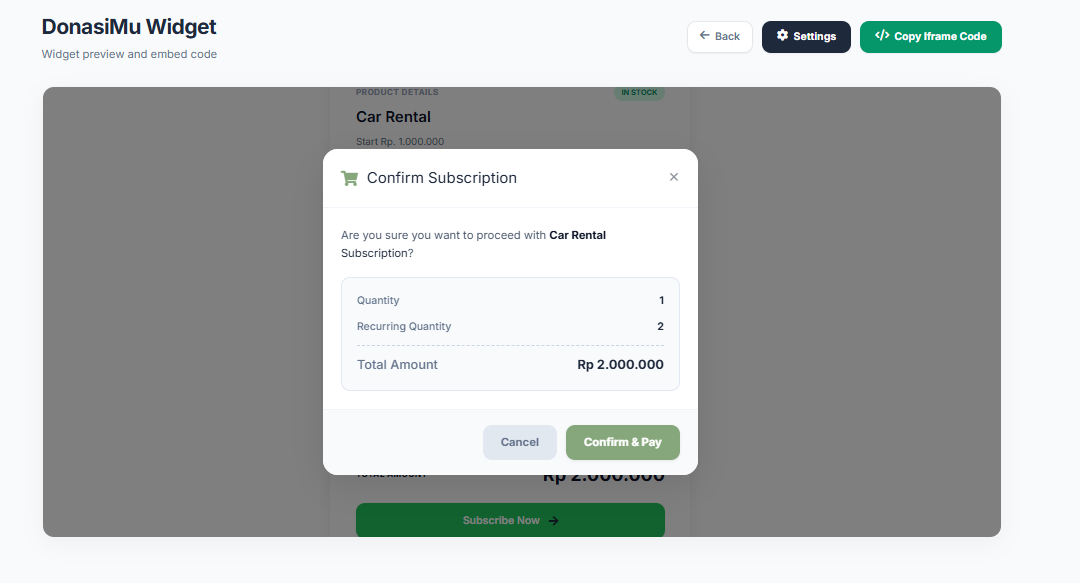Image resolution: width=1080 pixels, height=583 pixels.
Task: Click the Back button
Action: pyautogui.click(x=719, y=36)
